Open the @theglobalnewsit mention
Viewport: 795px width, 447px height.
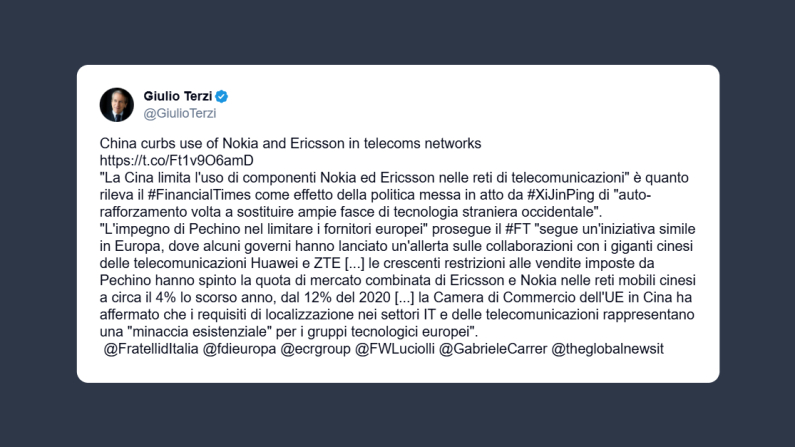pyautogui.click(x=608, y=348)
